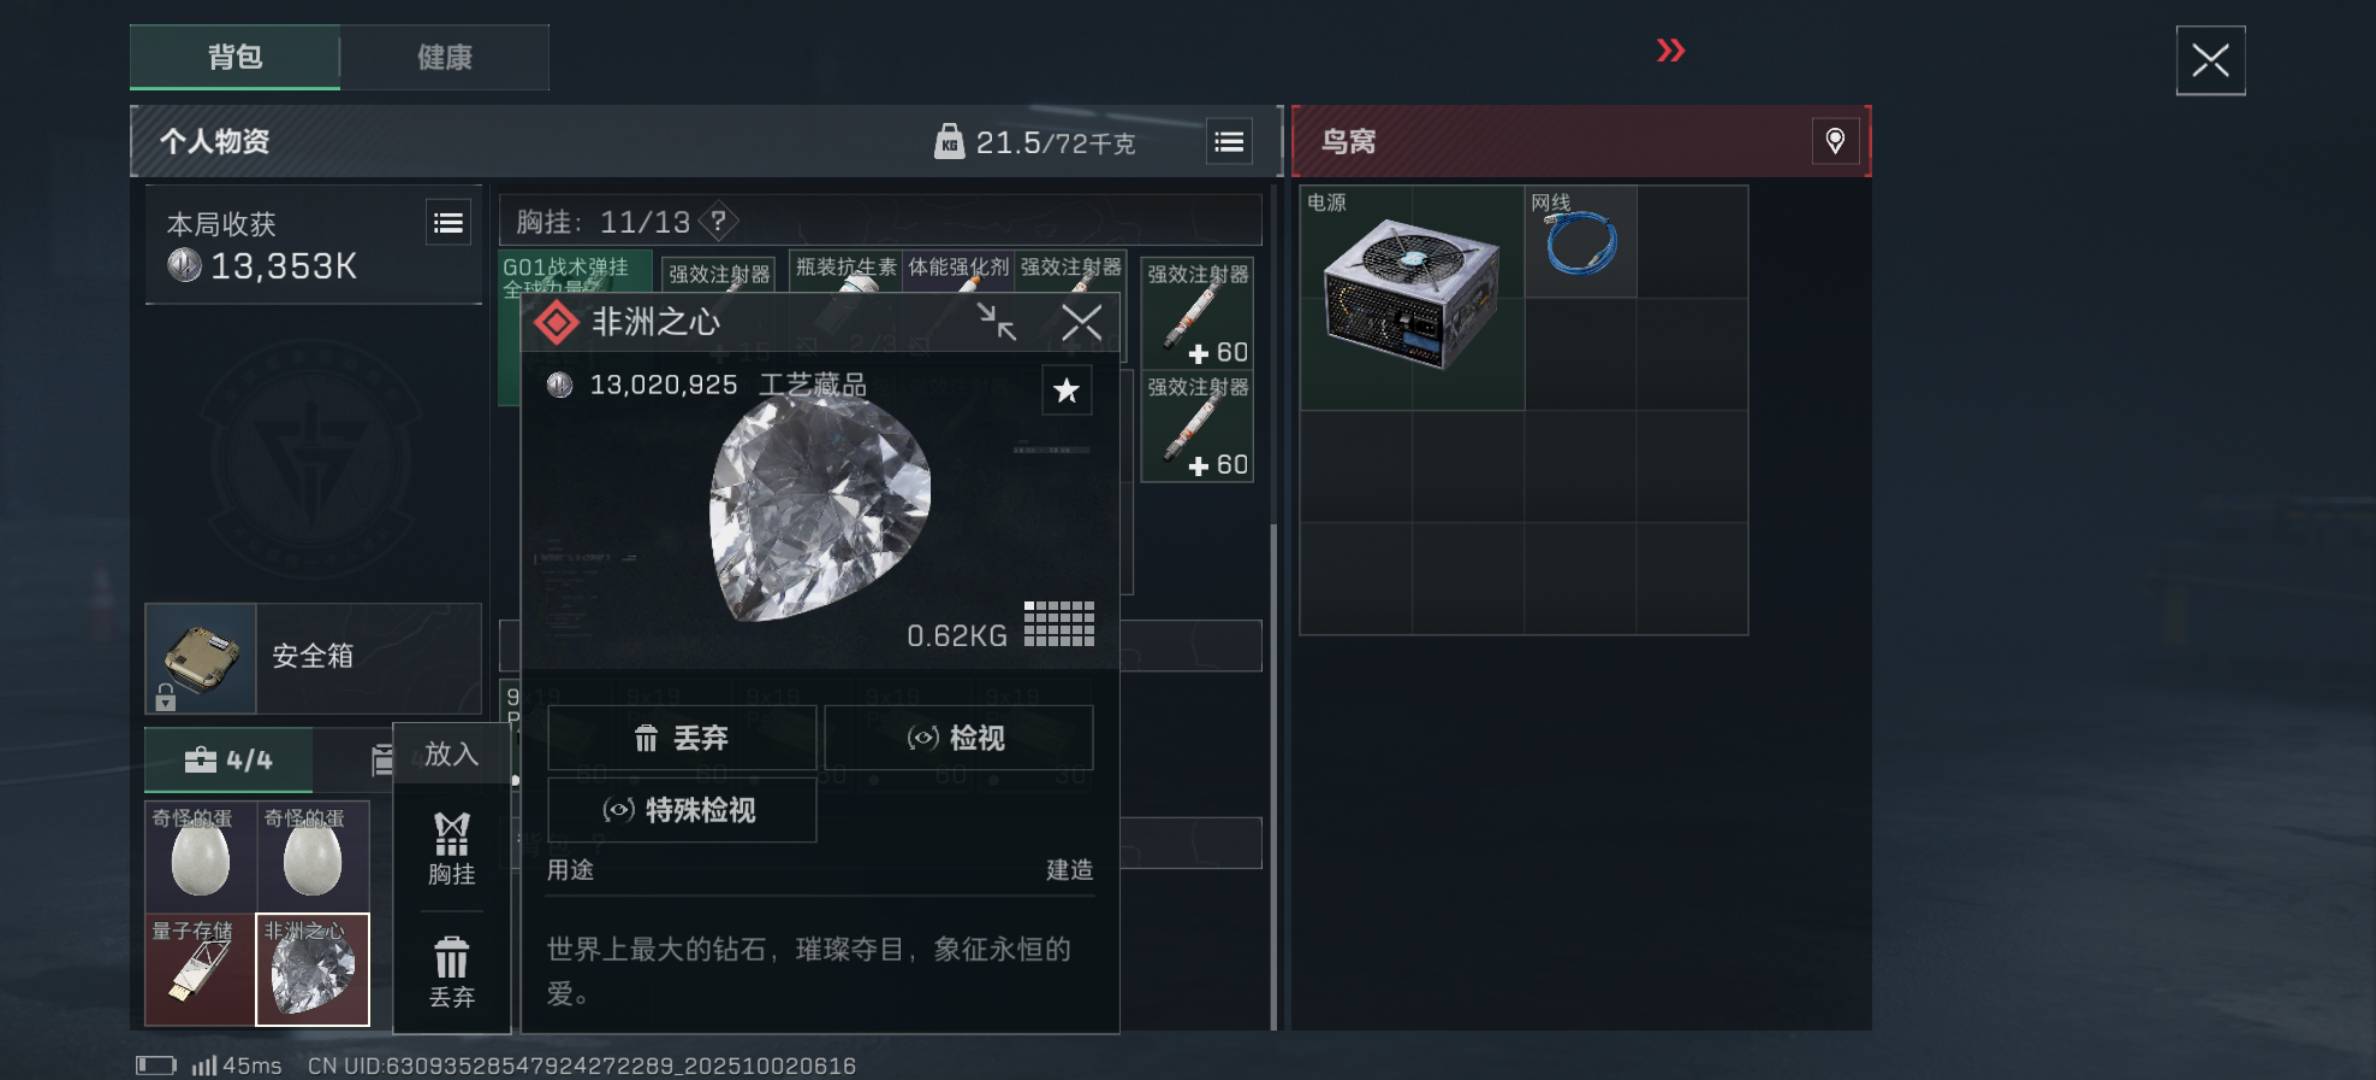Switch to the 健康 tab
This screenshot has width=2376, height=1080.
[445, 57]
